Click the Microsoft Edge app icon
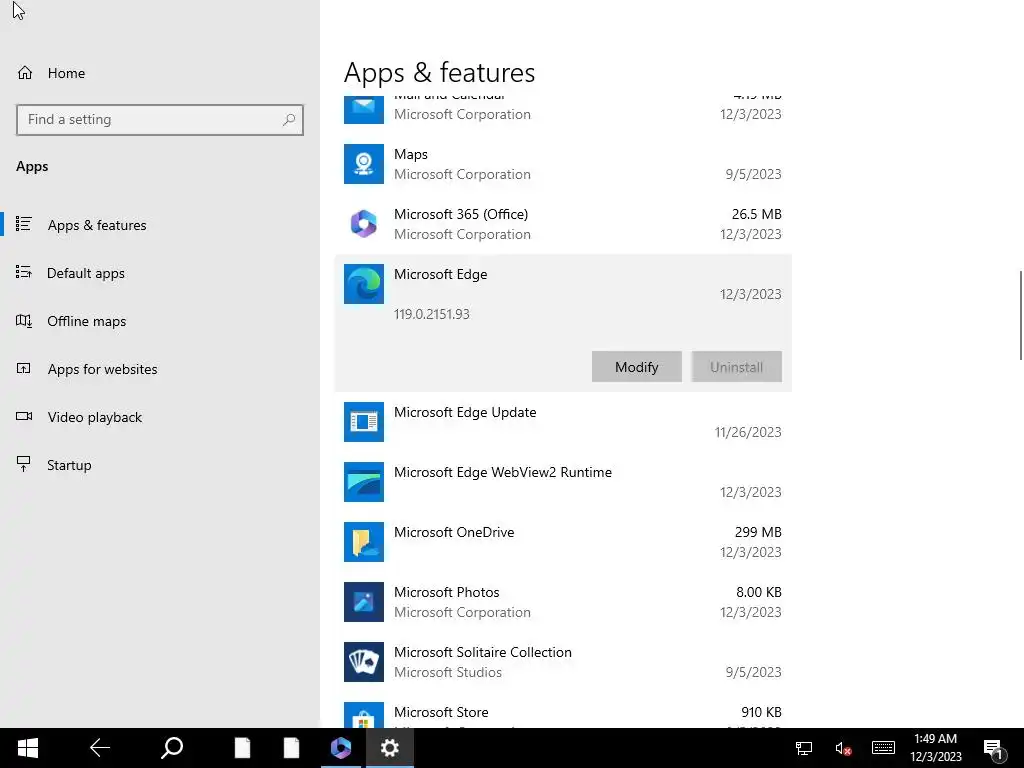Screen dimensions: 1024x768 364,284
